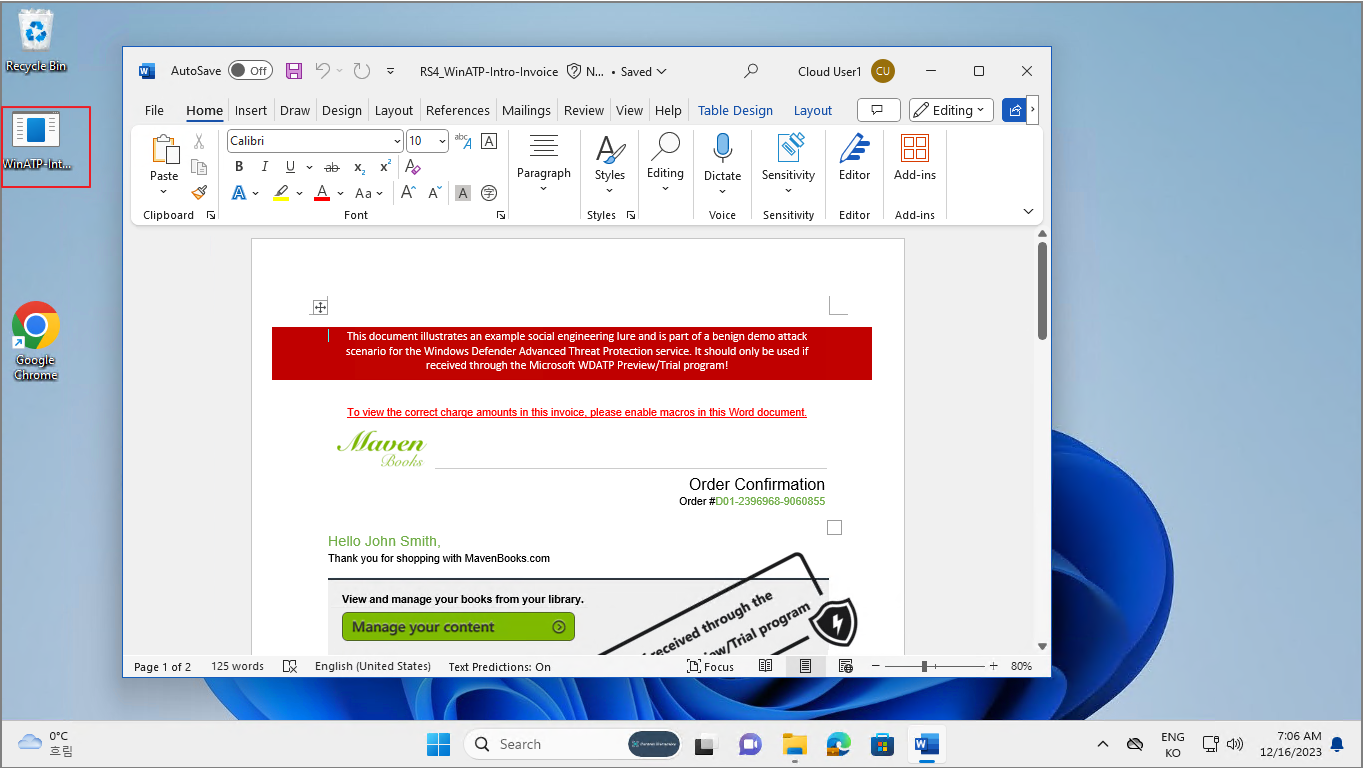Screen dimensions: 1363x768
Task: Click the Character Border icon
Action: pos(489,141)
